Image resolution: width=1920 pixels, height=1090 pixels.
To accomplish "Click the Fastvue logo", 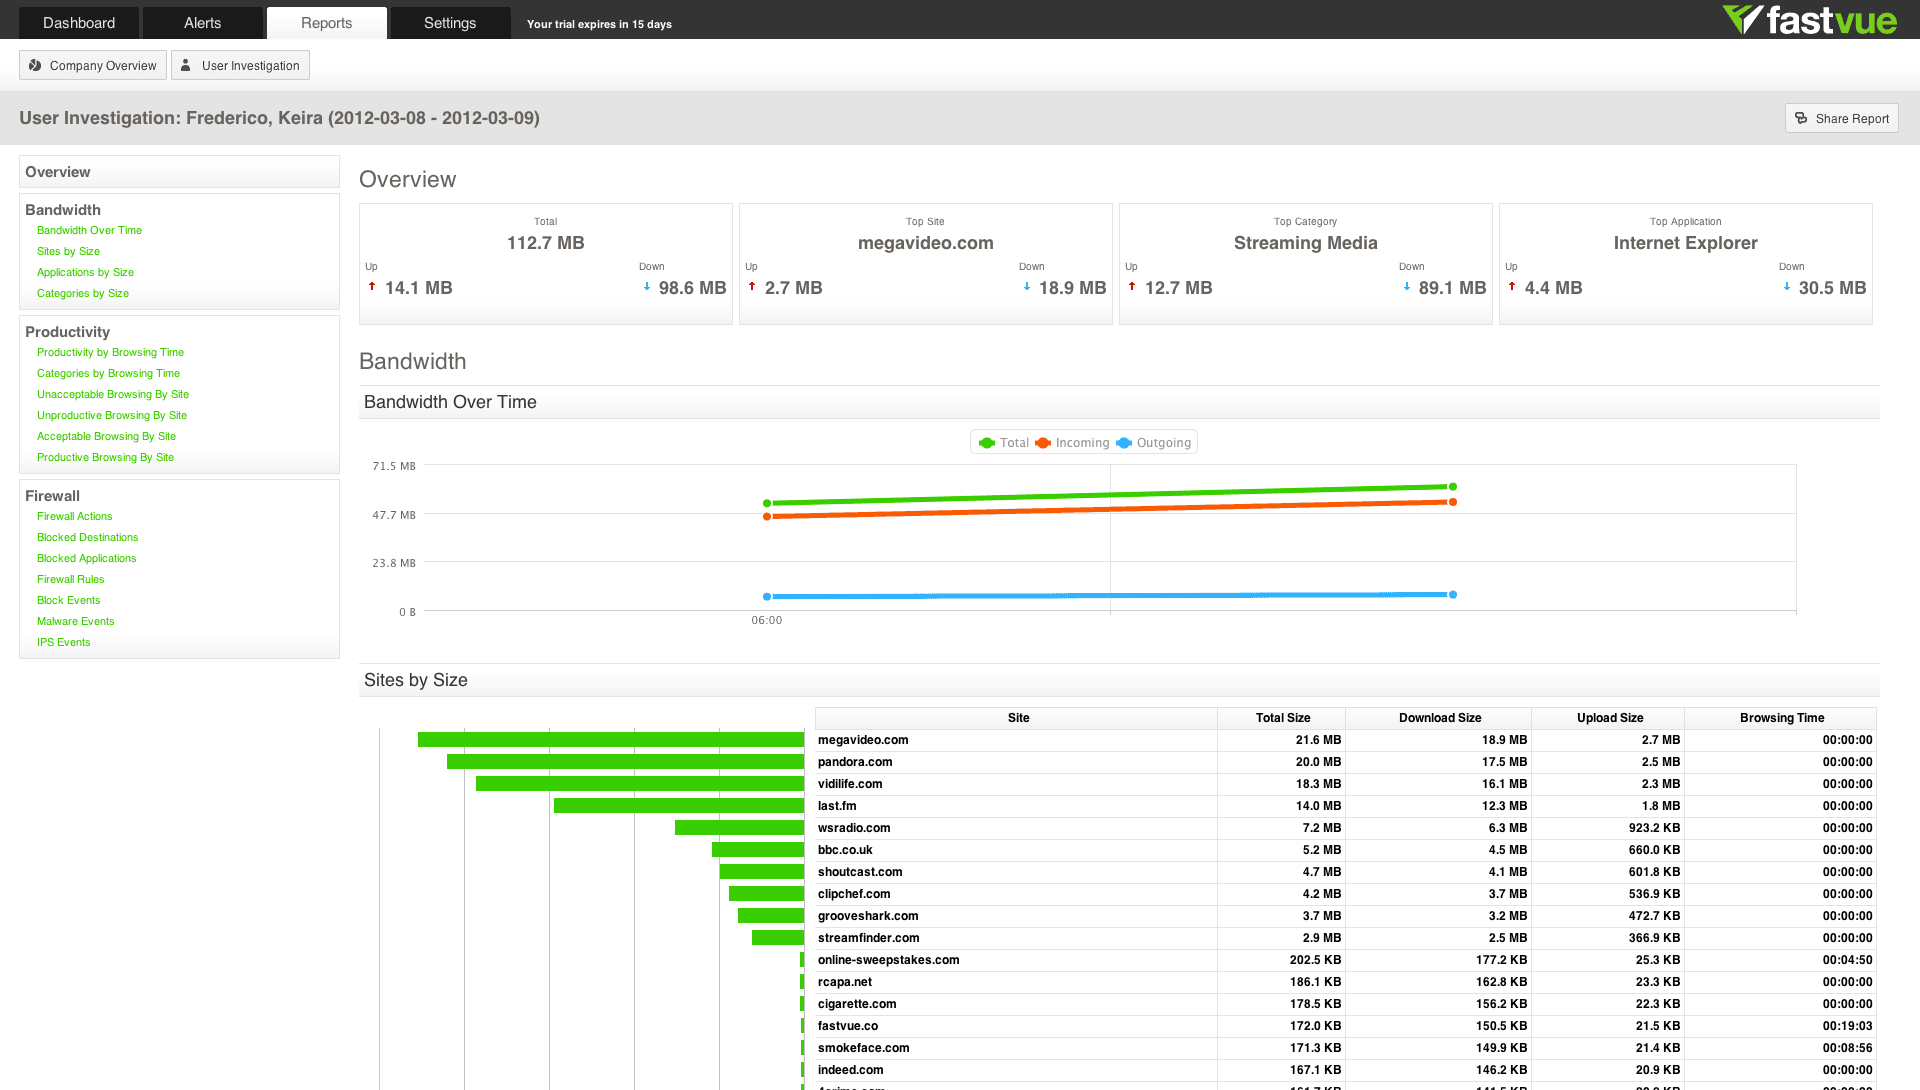I will (x=1809, y=20).
